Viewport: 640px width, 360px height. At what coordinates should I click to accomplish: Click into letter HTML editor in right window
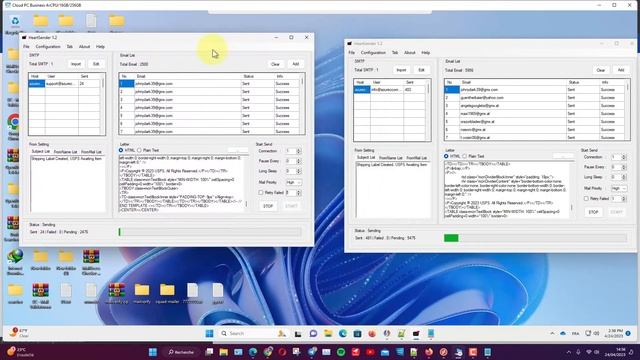tap(507, 189)
